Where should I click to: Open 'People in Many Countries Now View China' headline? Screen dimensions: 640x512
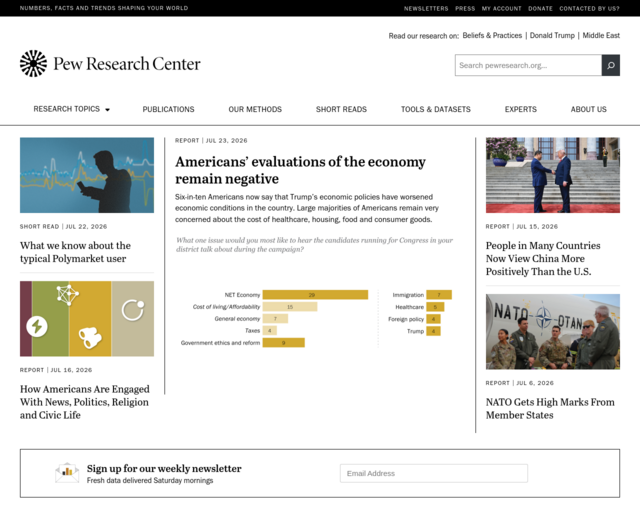[x=543, y=258]
